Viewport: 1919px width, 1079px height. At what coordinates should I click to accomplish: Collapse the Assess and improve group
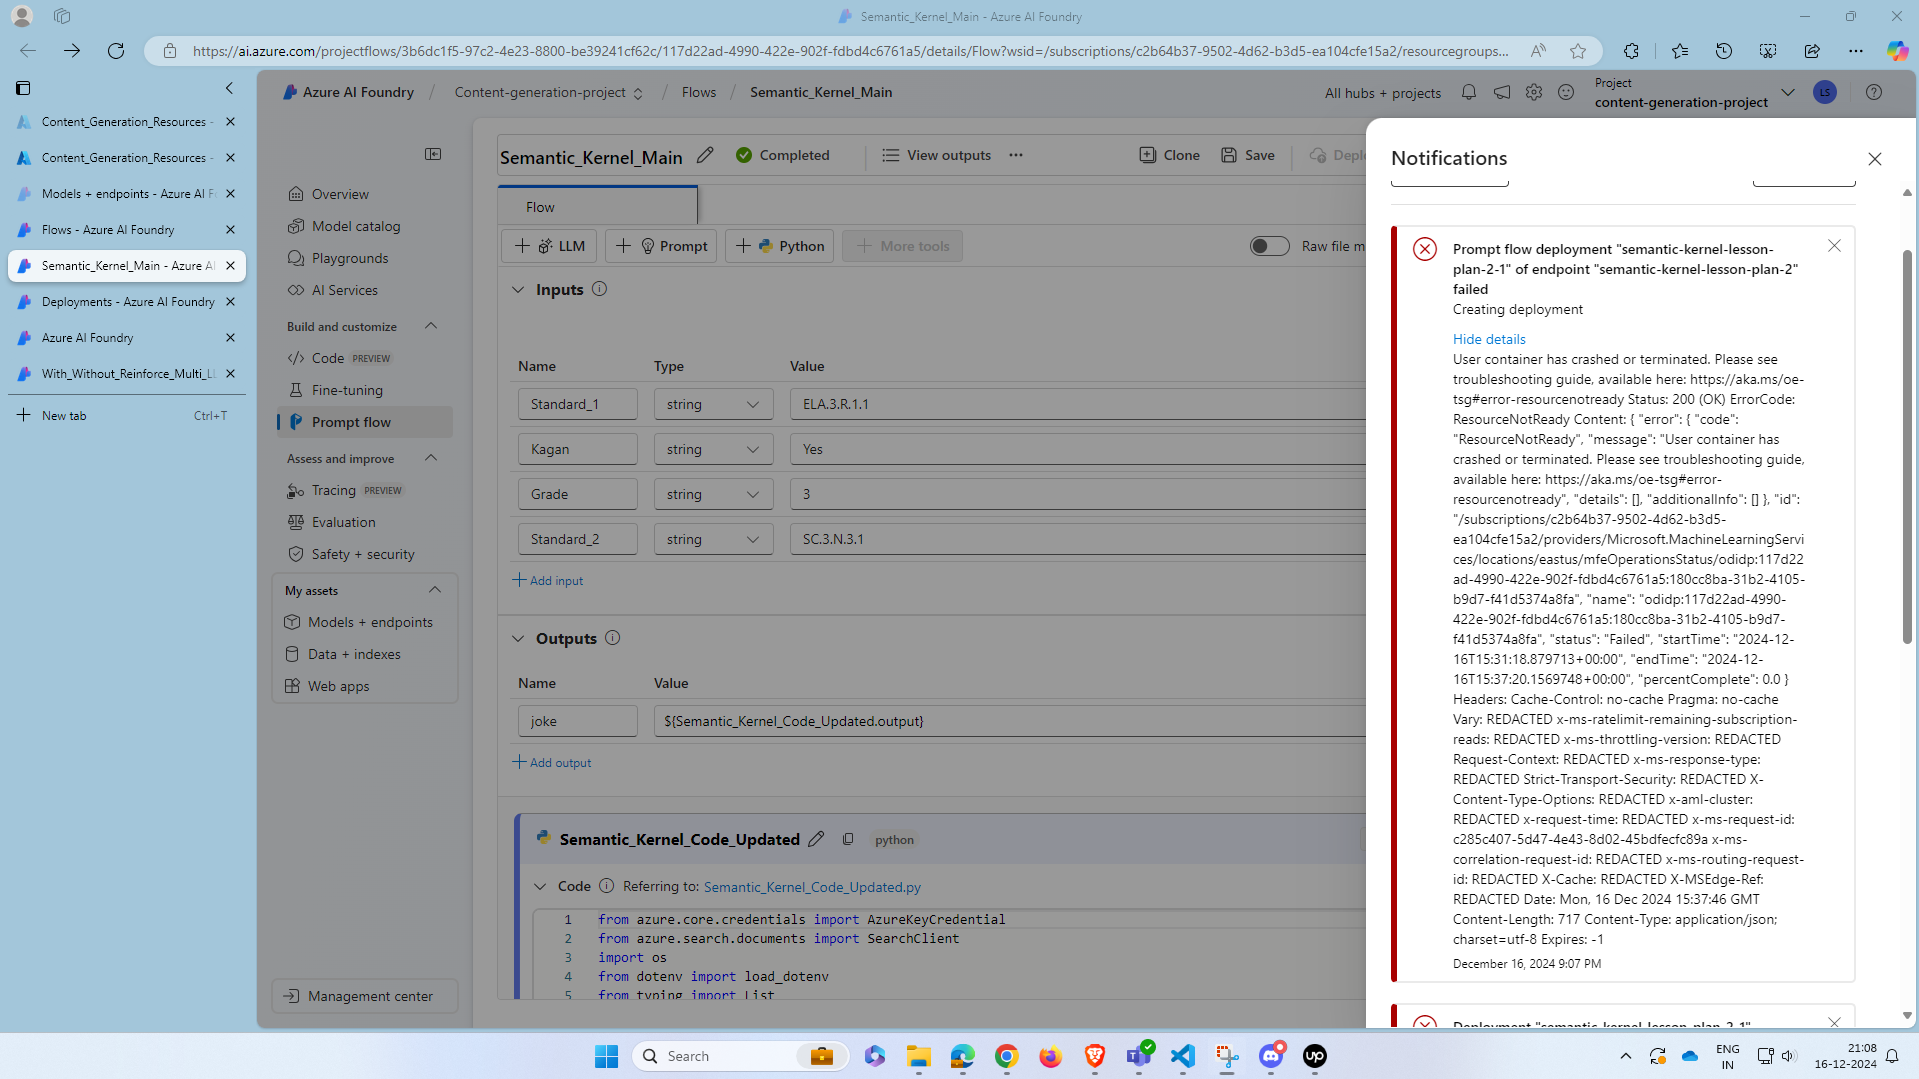(431, 458)
